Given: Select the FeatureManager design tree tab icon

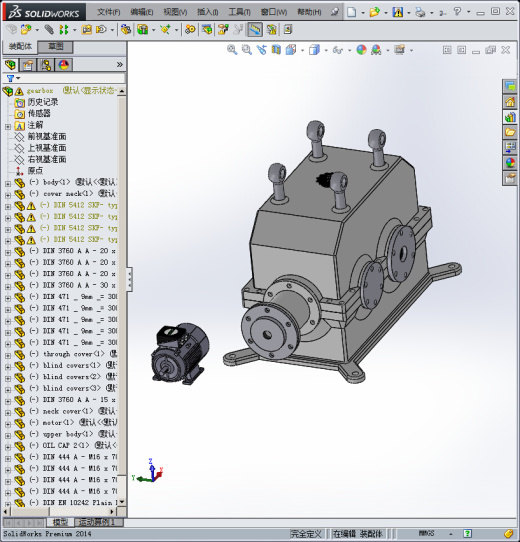Looking at the screenshot, I should [x=11, y=65].
